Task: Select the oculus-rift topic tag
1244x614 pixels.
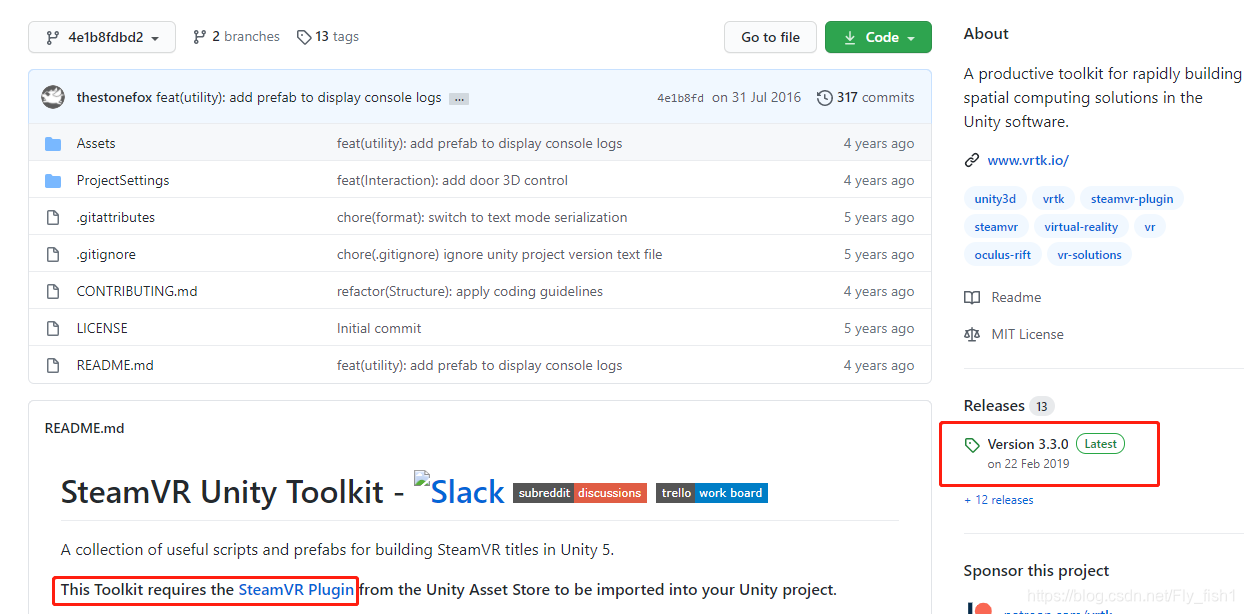Action: point(1003,255)
